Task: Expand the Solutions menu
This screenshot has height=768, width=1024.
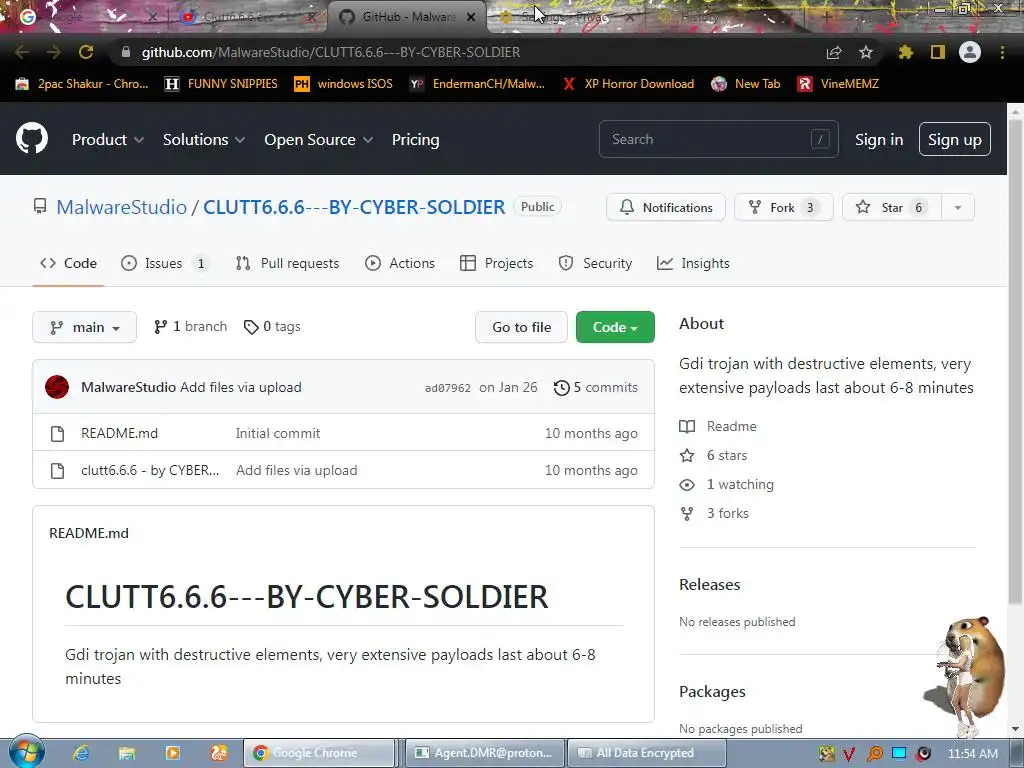Action: [204, 140]
